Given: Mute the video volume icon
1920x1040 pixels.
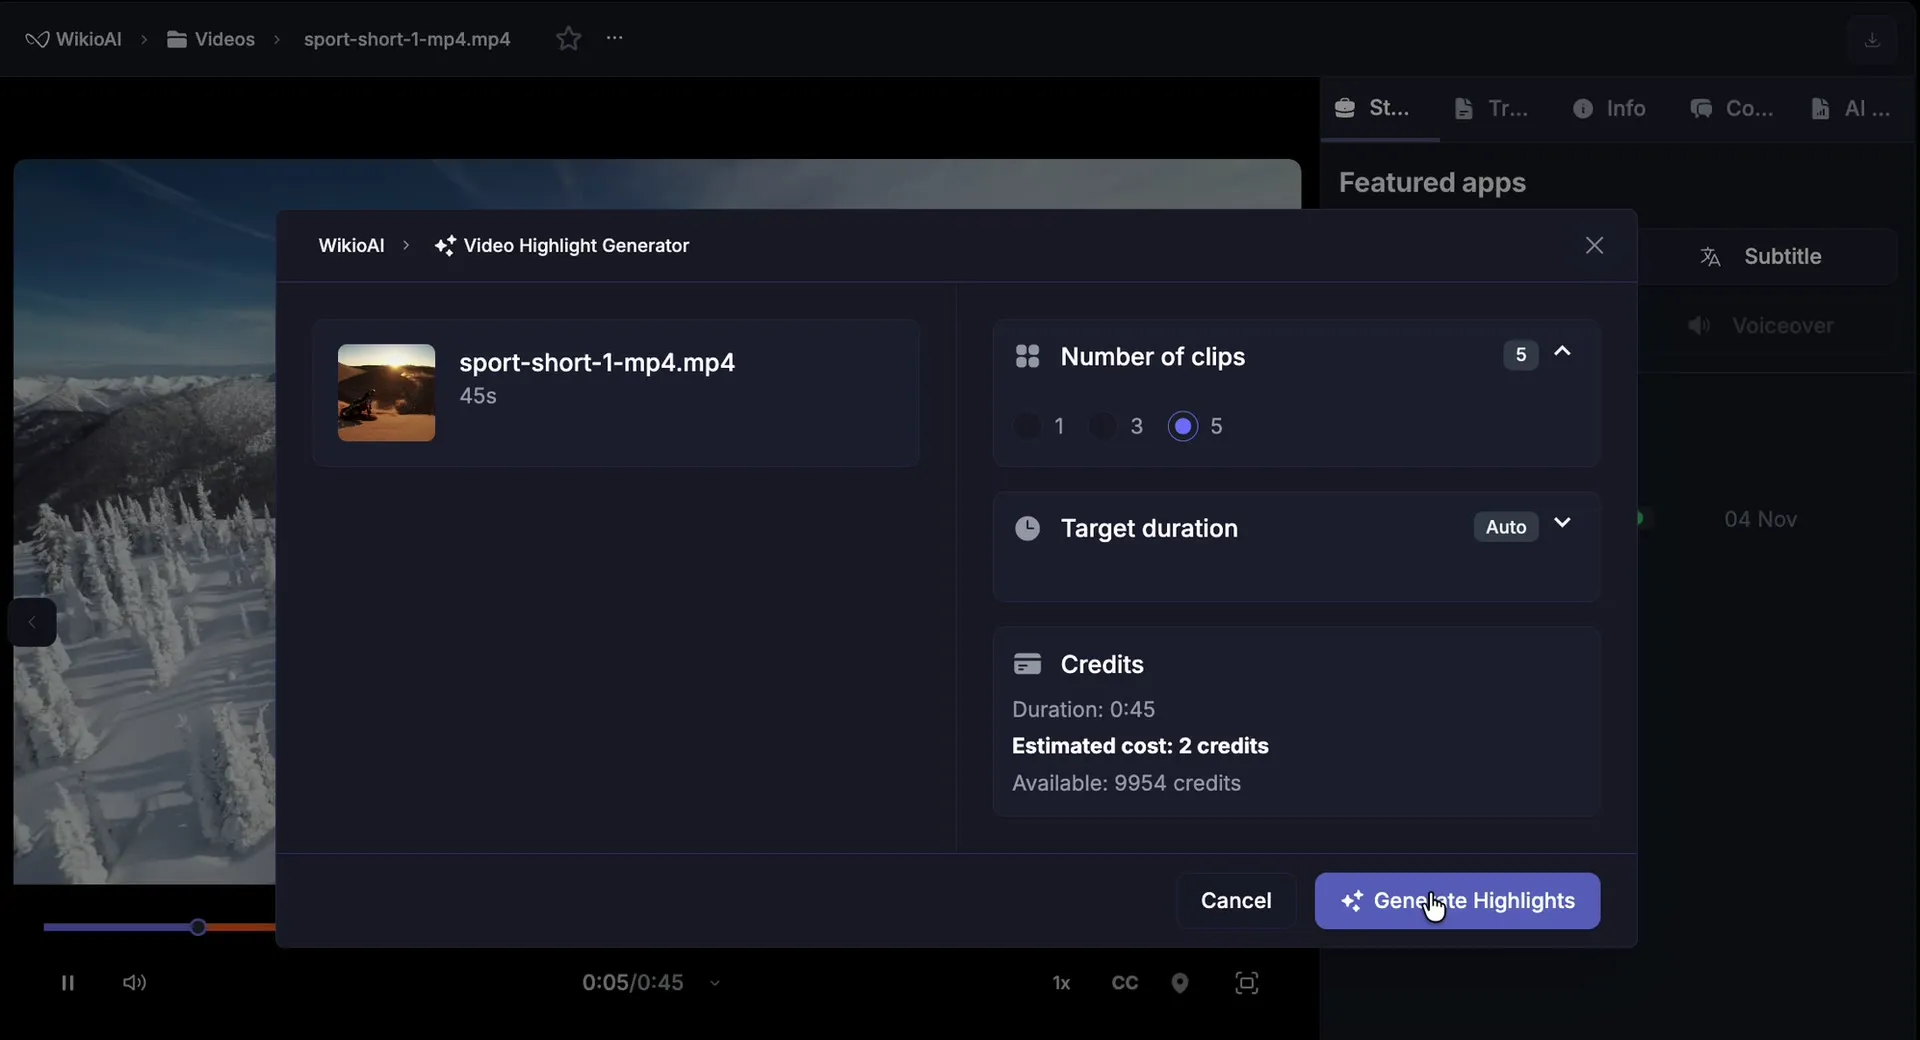Looking at the screenshot, I should (134, 983).
